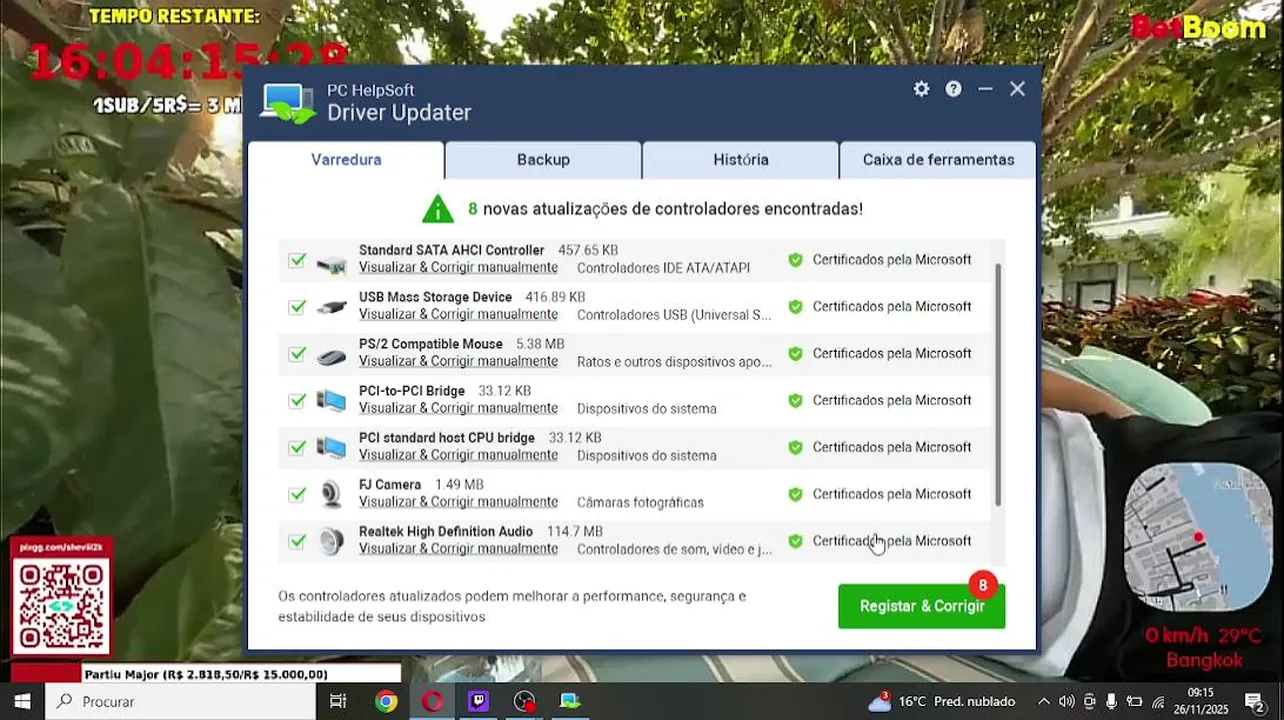Click Visualizar & Corrigir manualmente for PCI host CPU bridge
The image size is (1284, 720).
click(x=458, y=456)
